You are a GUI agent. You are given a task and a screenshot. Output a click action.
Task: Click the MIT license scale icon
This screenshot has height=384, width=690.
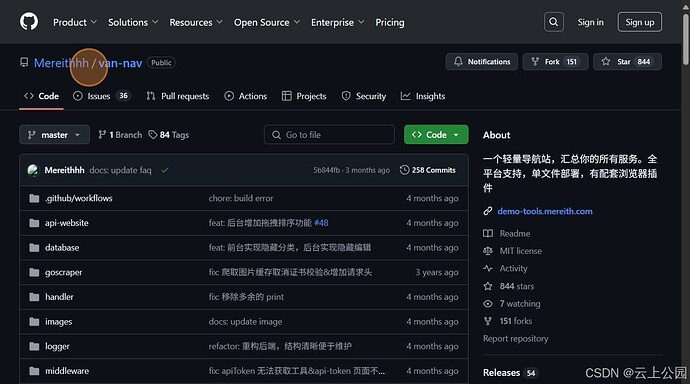click(488, 251)
